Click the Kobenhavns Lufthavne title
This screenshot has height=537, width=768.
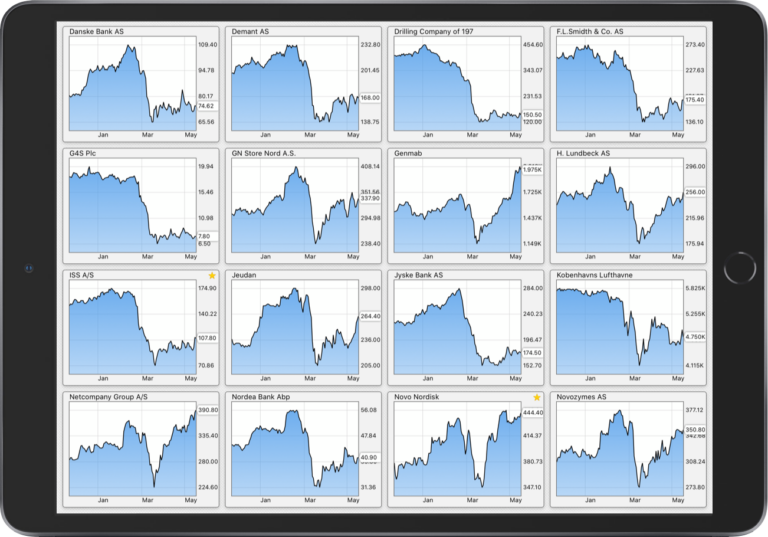[x=595, y=275]
